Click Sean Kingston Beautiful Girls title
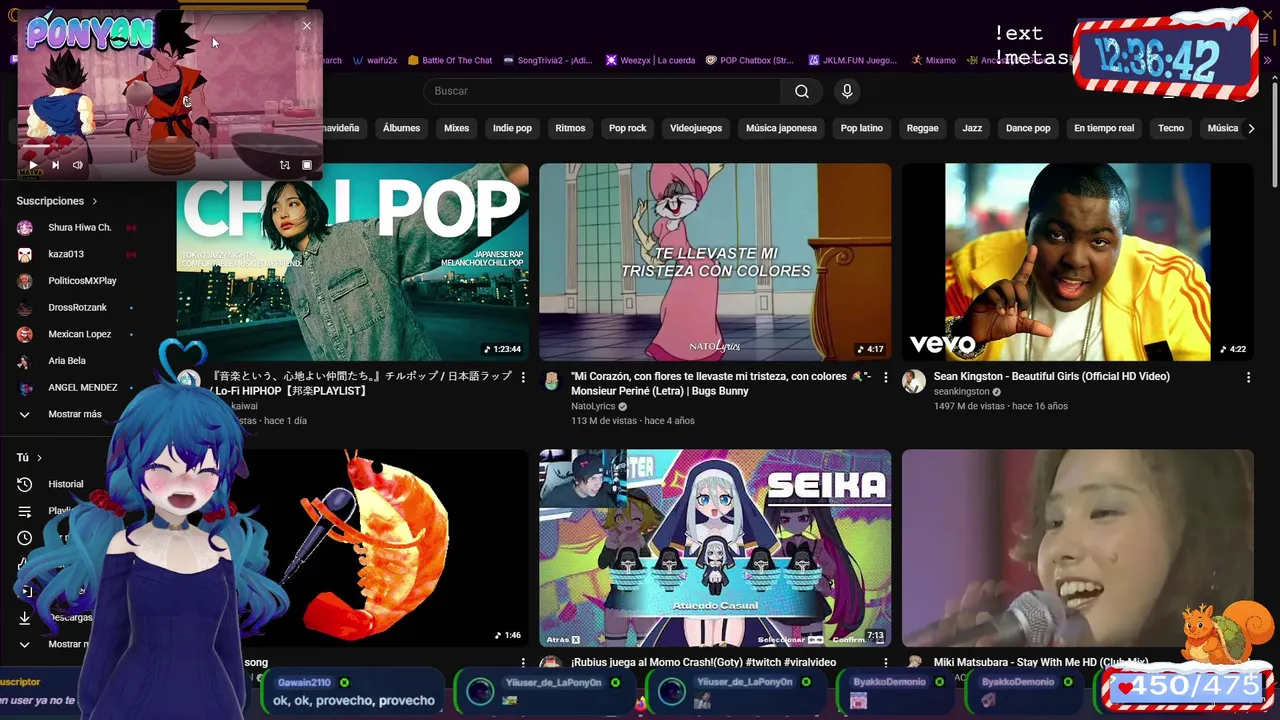Image resolution: width=1280 pixels, height=720 pixels. (x=1052, y=377)
